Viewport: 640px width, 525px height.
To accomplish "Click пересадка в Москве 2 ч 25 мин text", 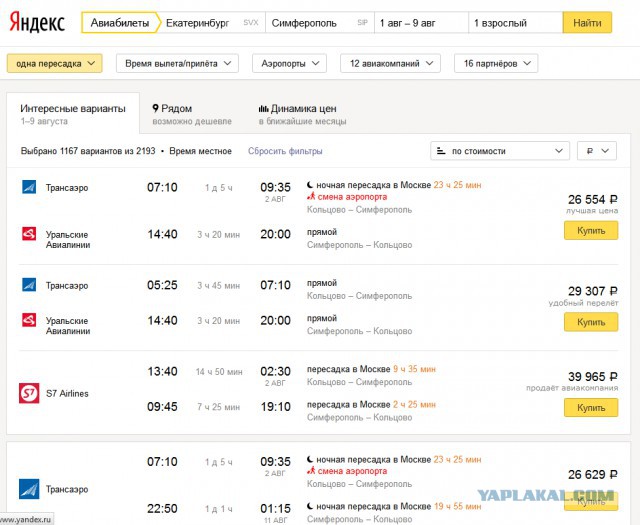I will 371,405.
